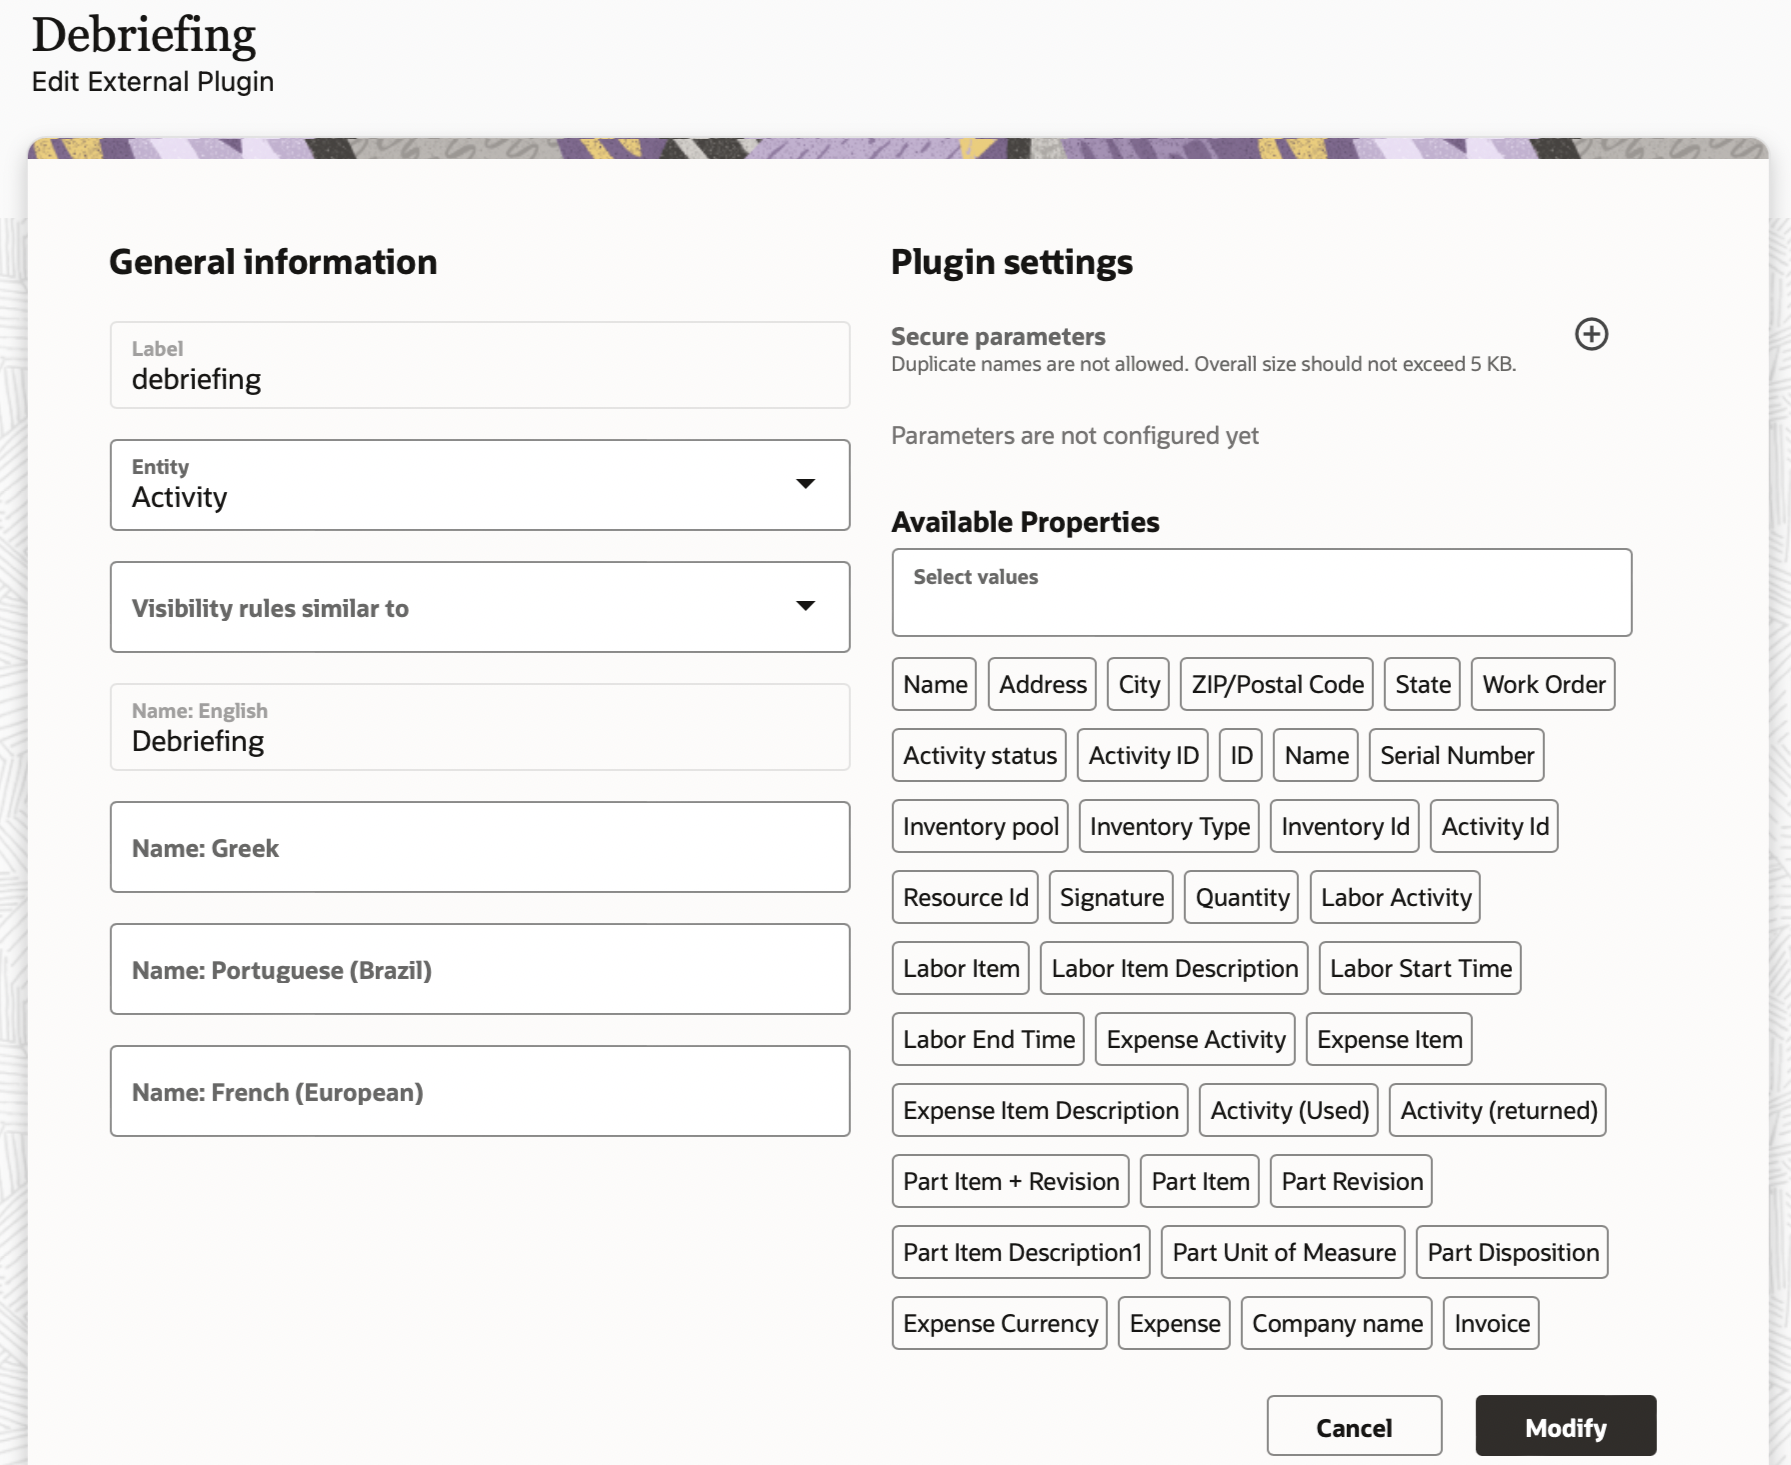Add a new secure parameter
The width and height of the screenshot is (1791, 1465).
tap(1591, 334)
